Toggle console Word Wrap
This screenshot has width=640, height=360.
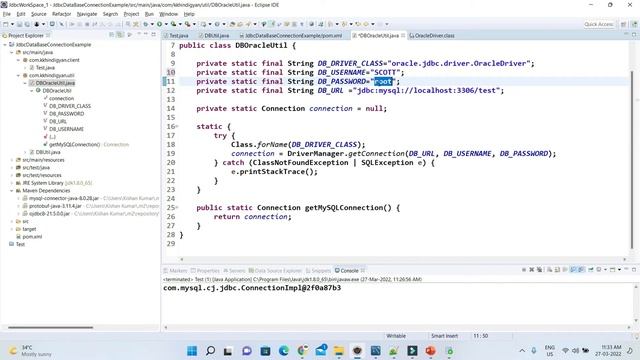[x=565, y=270]
